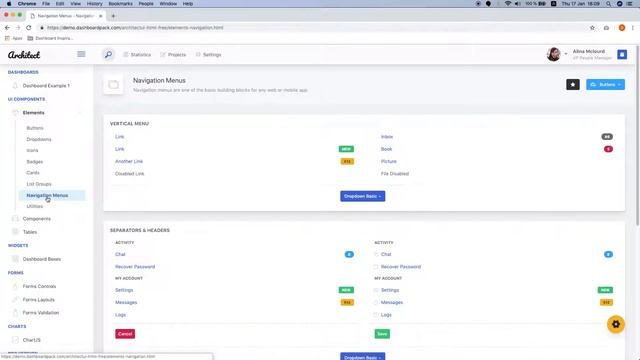The width and height of the screenshot is (640, 360).
Task: Open Icons under Elements
Action: 32,151
